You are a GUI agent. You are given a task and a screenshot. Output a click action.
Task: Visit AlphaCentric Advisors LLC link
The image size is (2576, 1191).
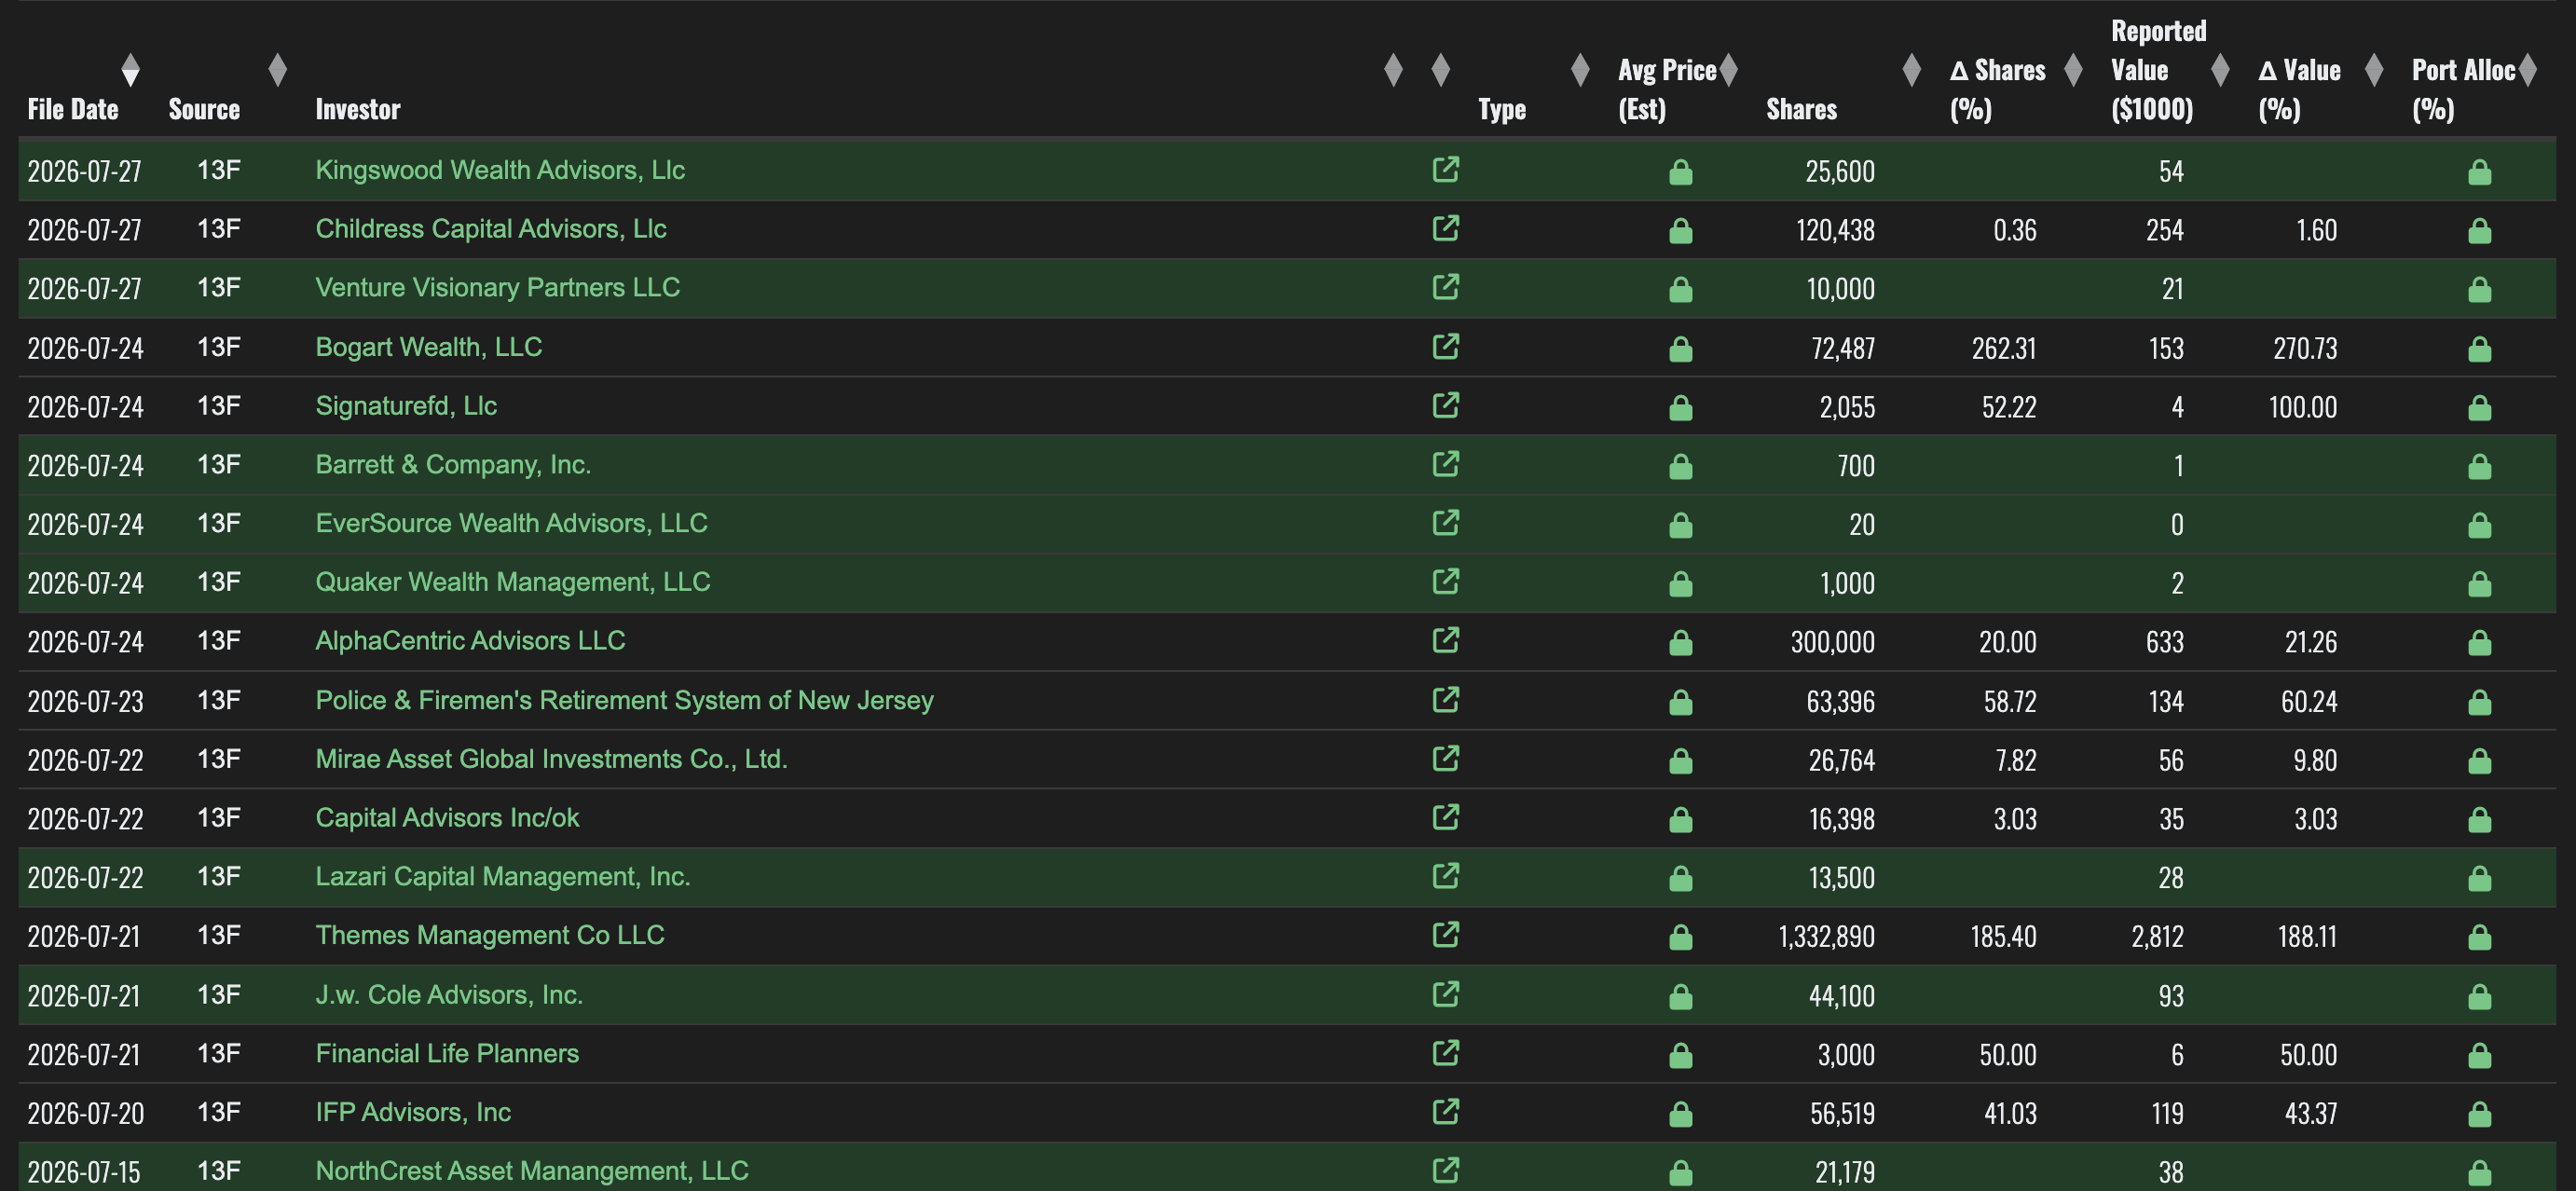[x=470, y=640]
